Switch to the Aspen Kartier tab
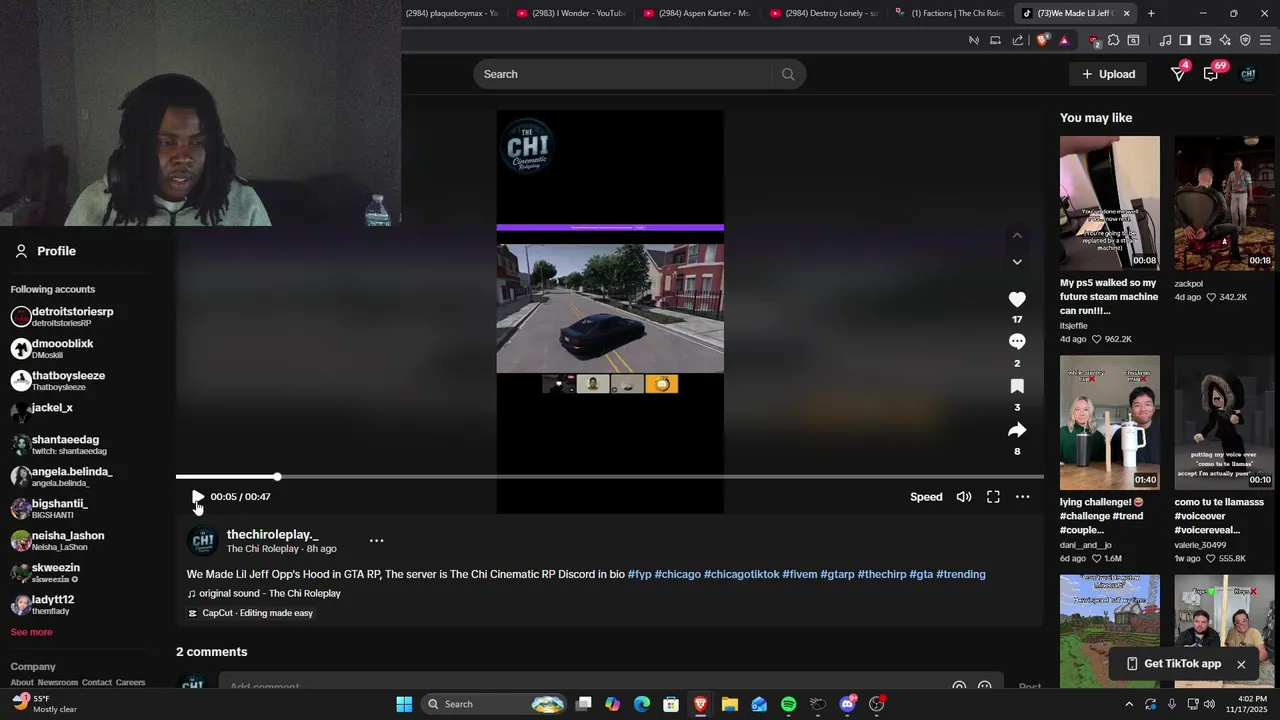The width and height of the screenshot is (1280, 720). click(x=697, y=13)
